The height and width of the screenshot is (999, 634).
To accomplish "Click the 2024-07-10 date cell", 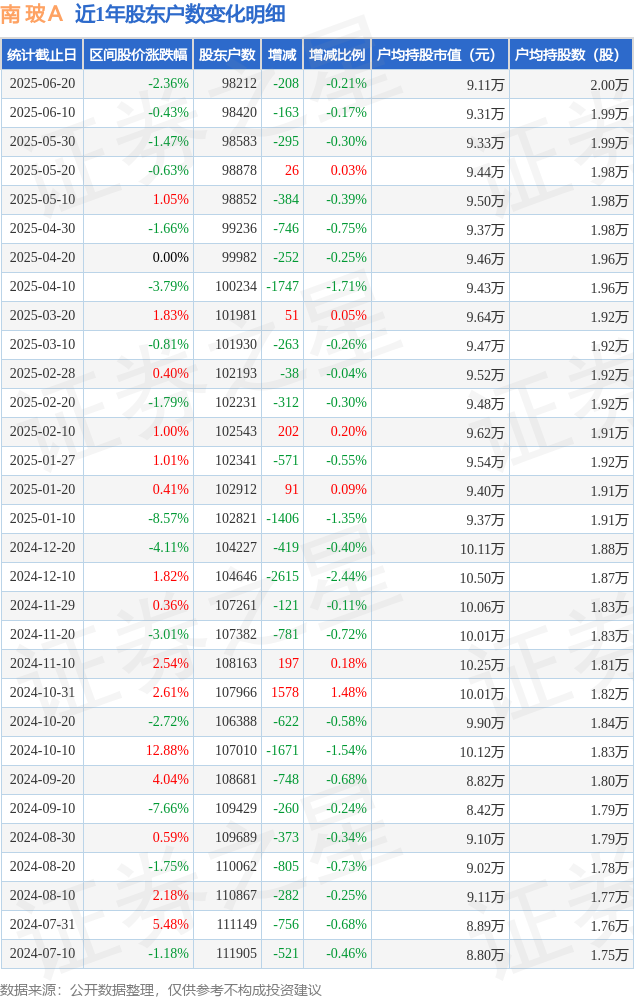I will (42, 953).
